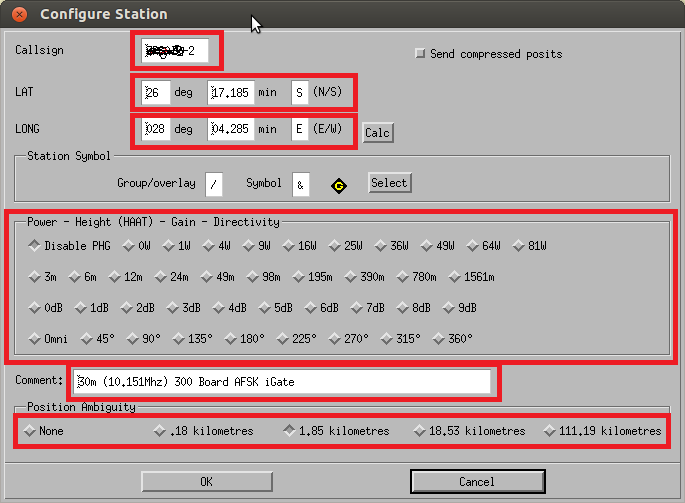
Task: Select 1W power option
Action: [176, 246]
